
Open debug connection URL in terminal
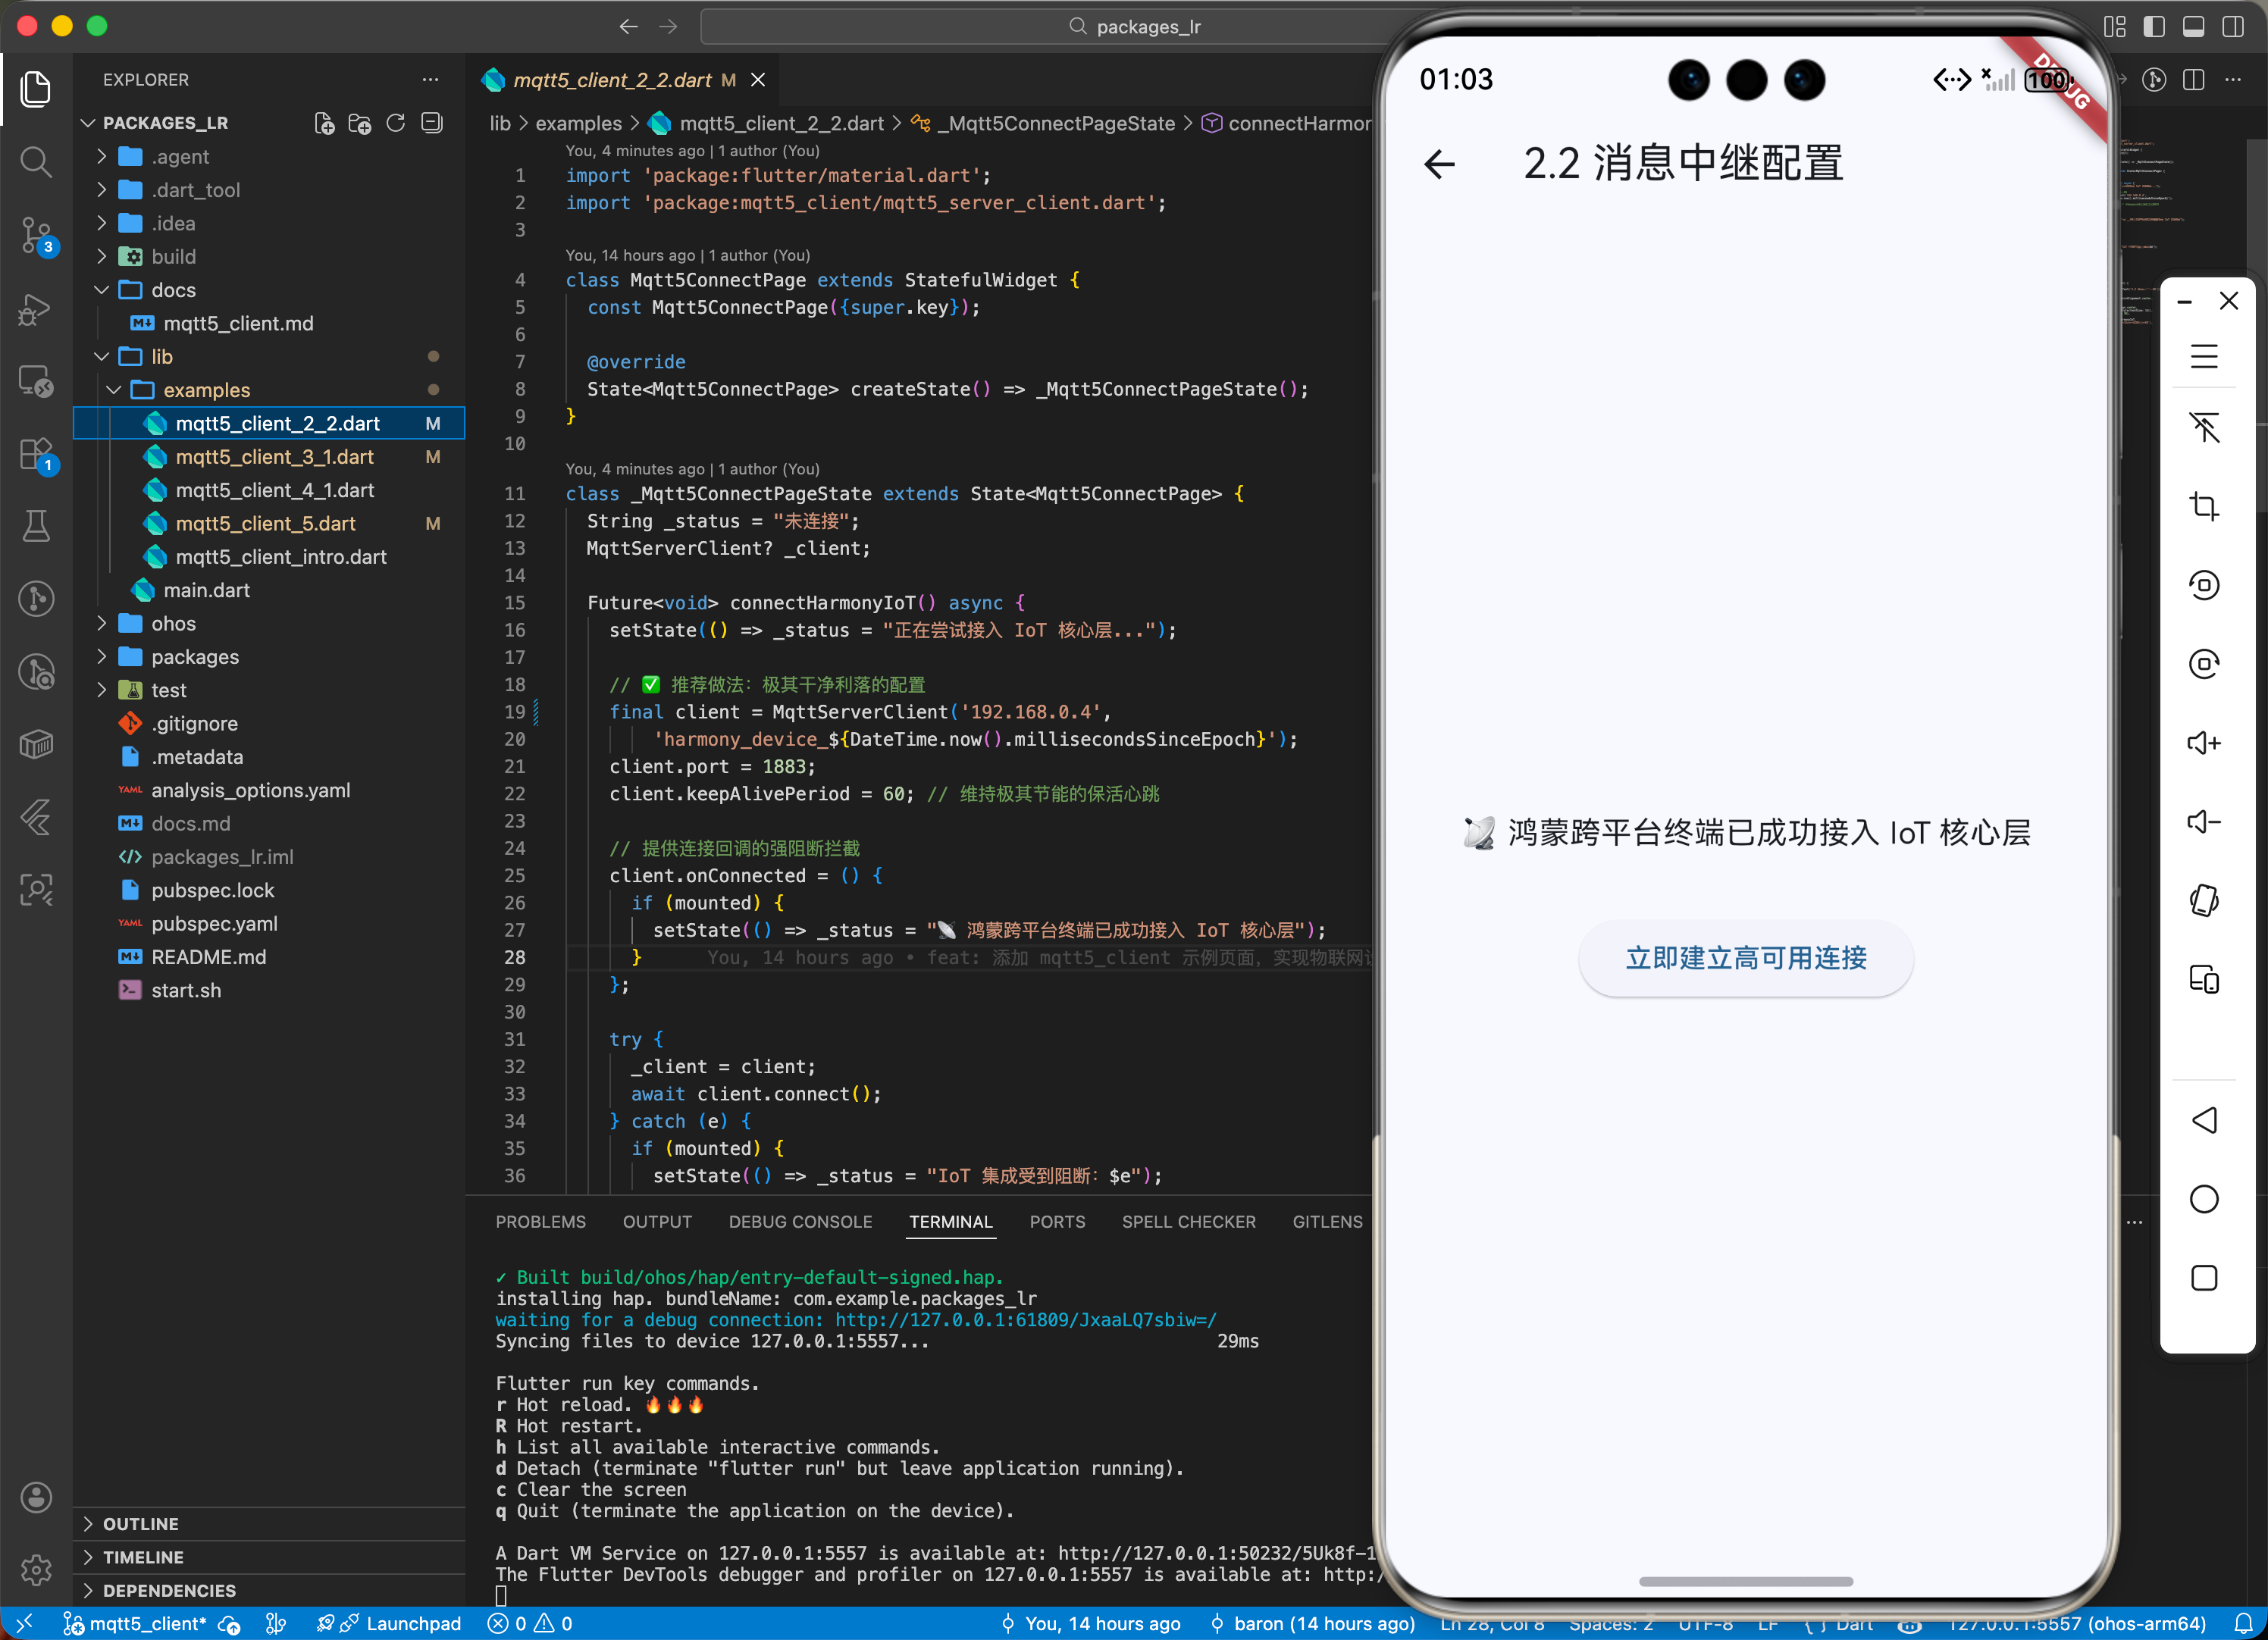pos(1025,1320)
